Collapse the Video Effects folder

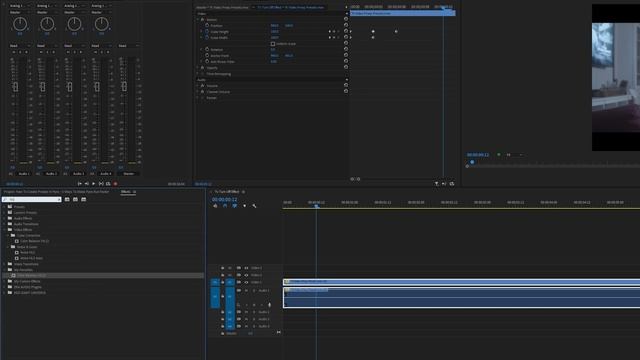point(4,230)
